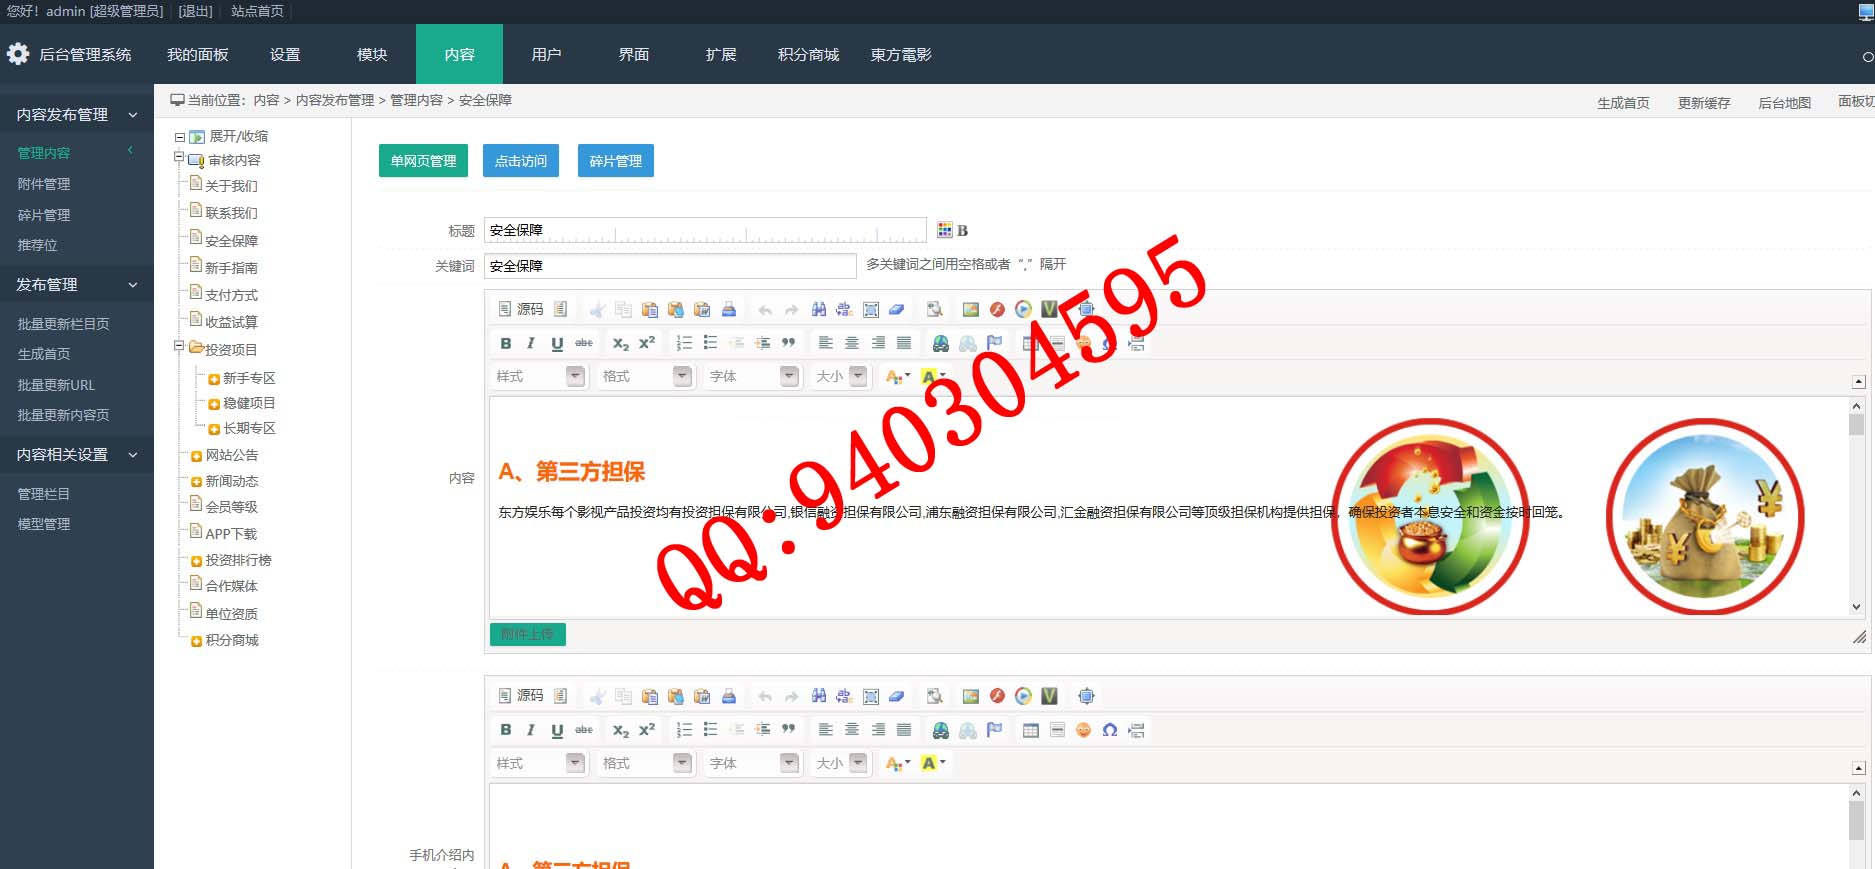The image size is (1875, 869).
Task: Open the 字体 font dropdown in the 内容 editor
Action: click(752, 376)
